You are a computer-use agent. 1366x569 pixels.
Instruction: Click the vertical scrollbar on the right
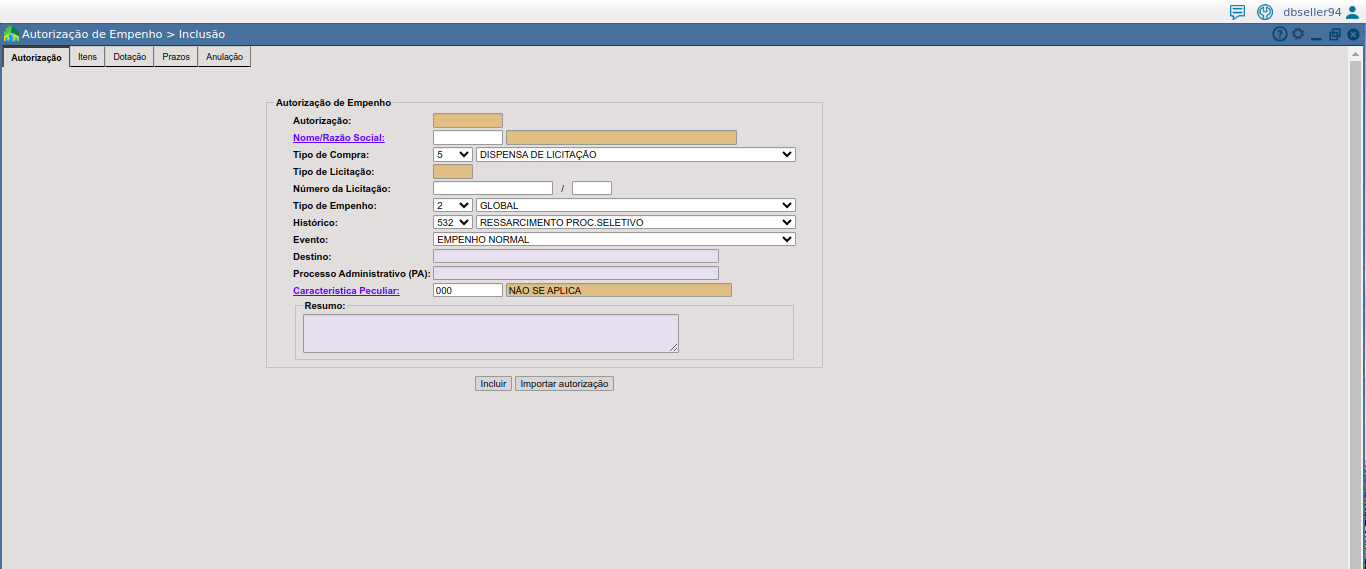1357,300
